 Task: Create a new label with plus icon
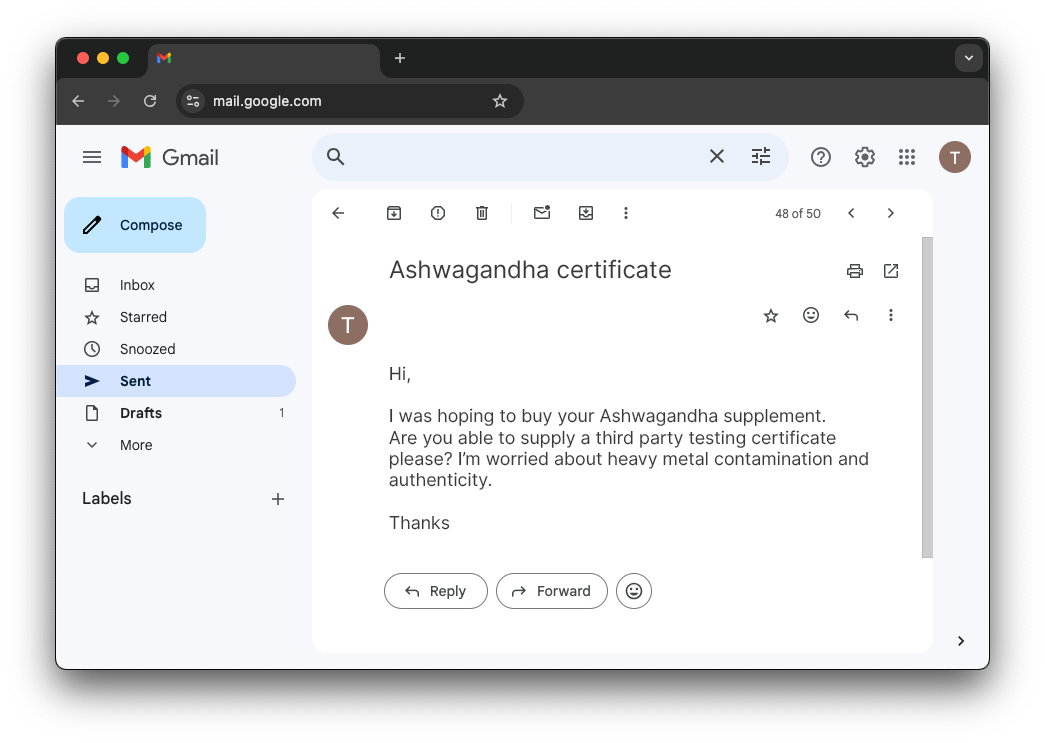pos(278,499)
